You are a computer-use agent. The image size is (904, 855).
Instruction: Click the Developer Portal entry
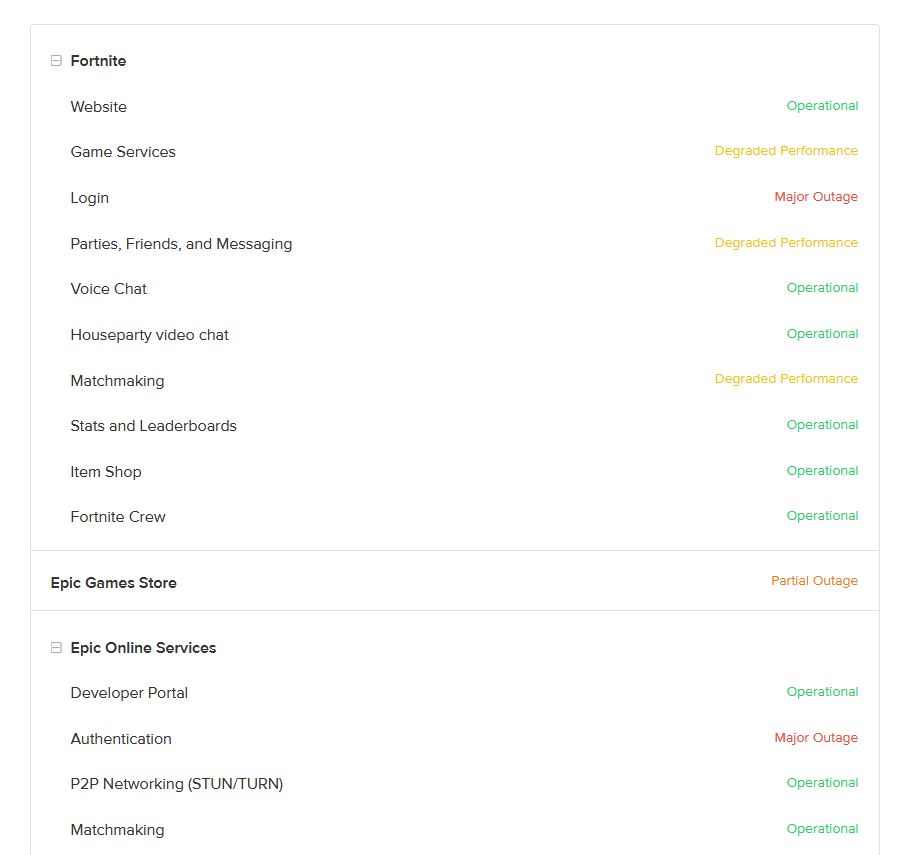pos(129,693)
